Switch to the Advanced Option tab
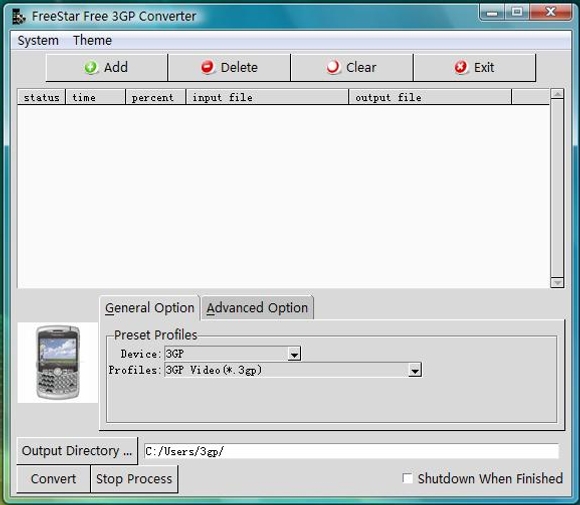Screen dimensions: 580x505 (257, 307)
